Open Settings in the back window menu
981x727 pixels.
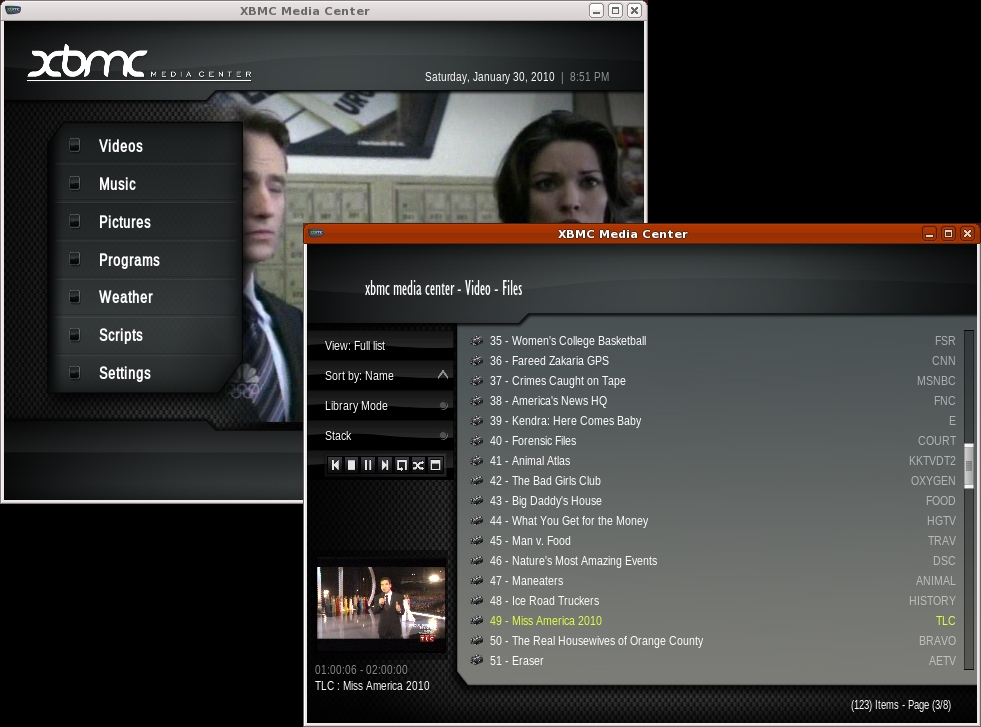[x=145, y=373]
